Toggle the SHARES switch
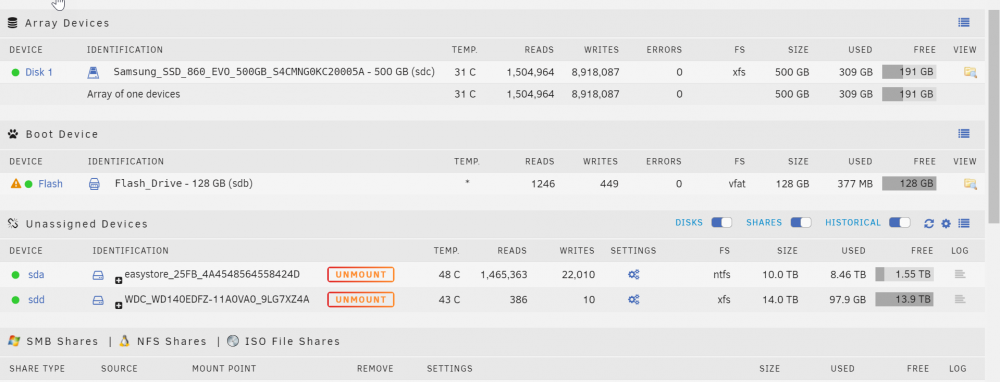Image resolution: width=1000 pixels, height=382 pixels. (801, 223)
